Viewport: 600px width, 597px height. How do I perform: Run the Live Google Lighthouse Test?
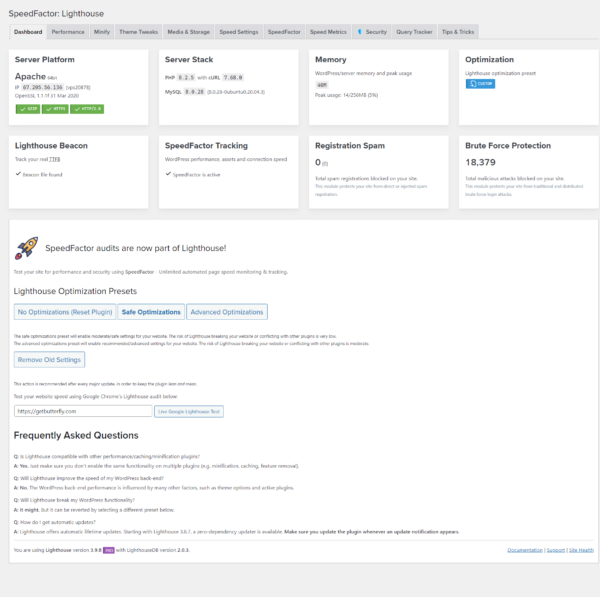(x=189, y=411)
